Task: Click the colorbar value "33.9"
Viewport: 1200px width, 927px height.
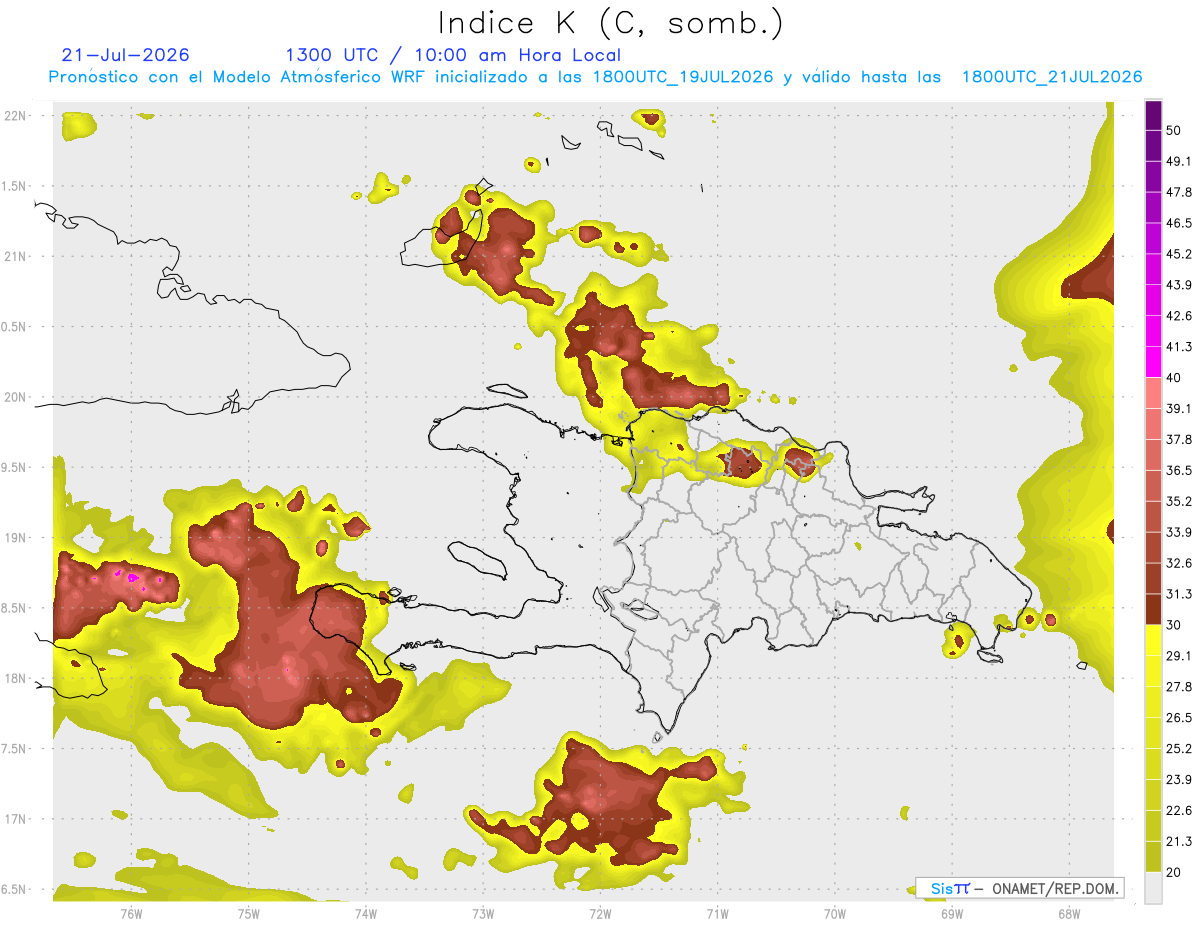Action: tap(1179, 533)
